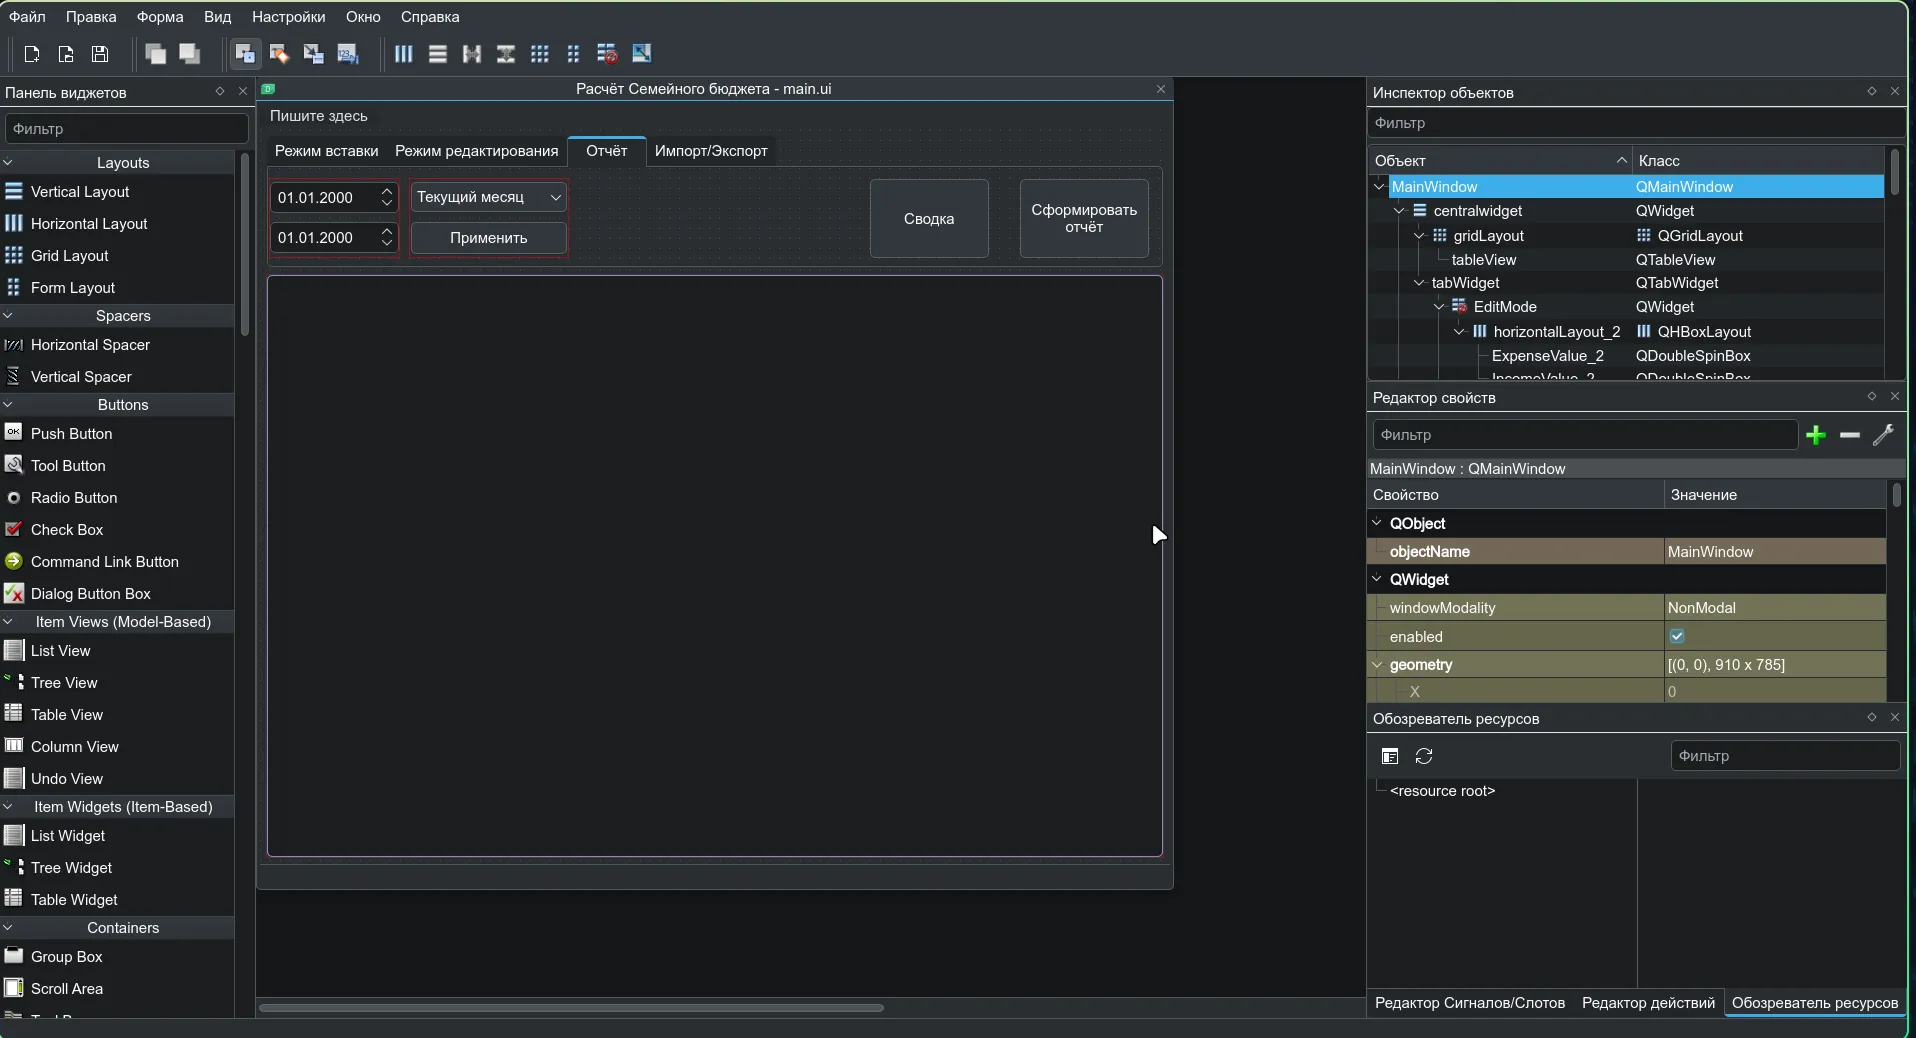This screenshot has width=1916, height=1038.
Task: Open the "Текущий месяц" combo box
Action: (489, 198)
